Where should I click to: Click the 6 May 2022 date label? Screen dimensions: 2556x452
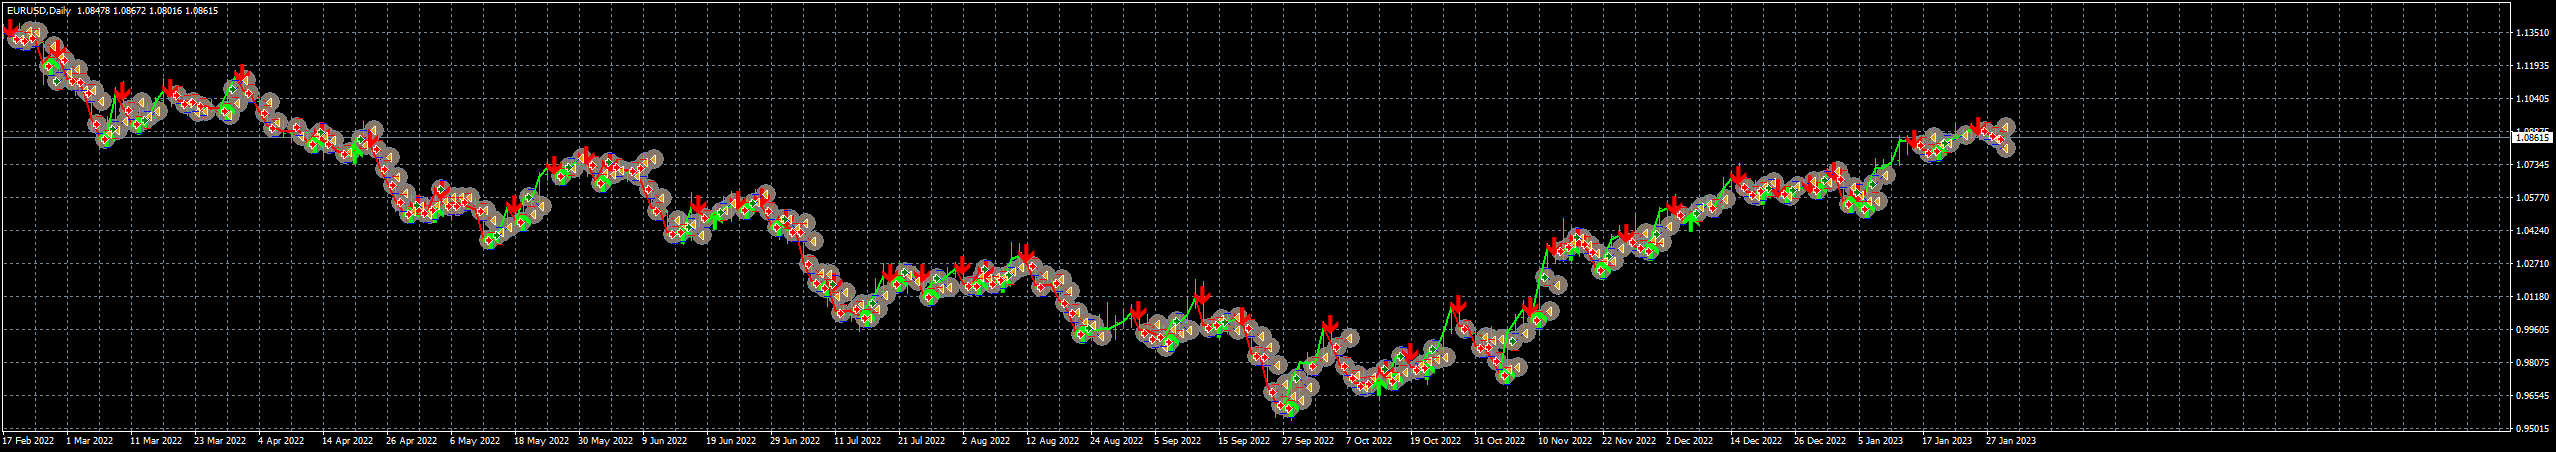pos(474,440)
